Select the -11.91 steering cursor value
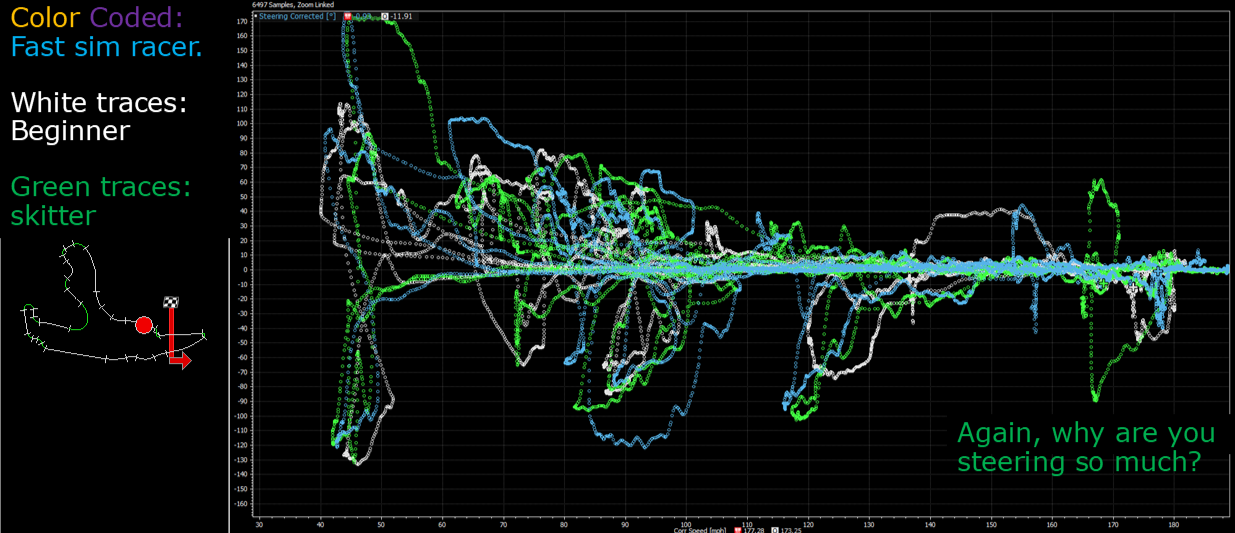Image resolution: width=1235 pixels, height=533 pixels. click(x=401, y=16)
